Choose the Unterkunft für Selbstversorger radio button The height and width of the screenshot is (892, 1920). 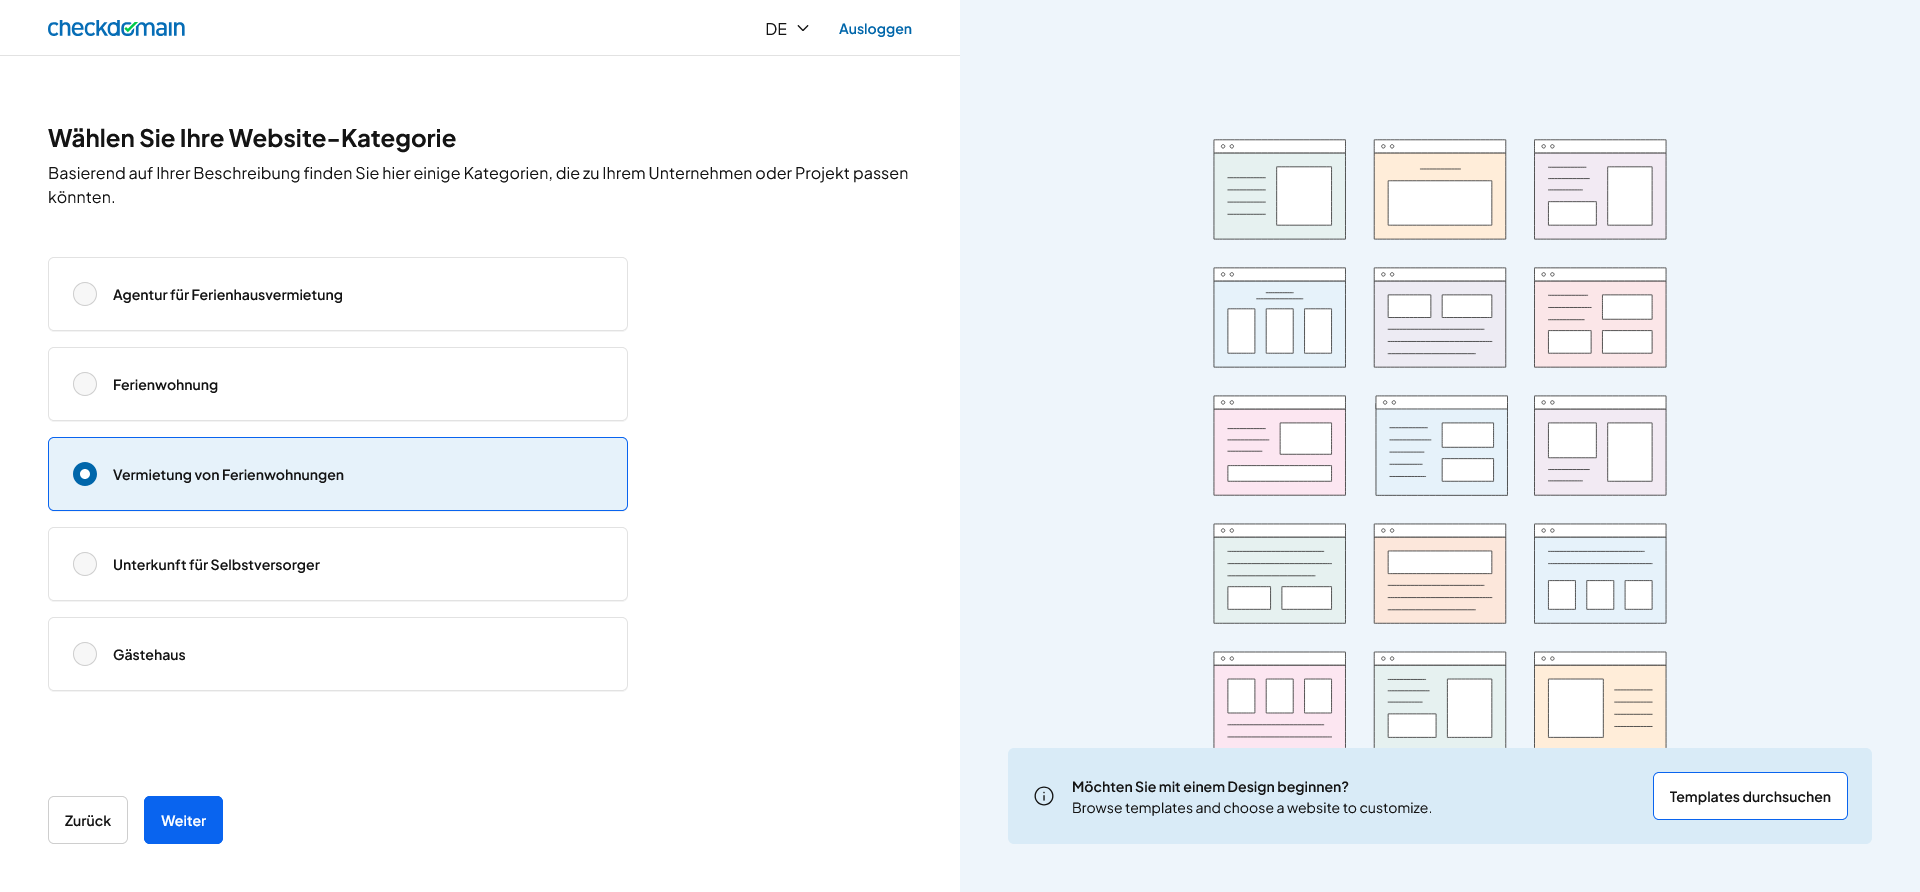click(x=85, y=564)
